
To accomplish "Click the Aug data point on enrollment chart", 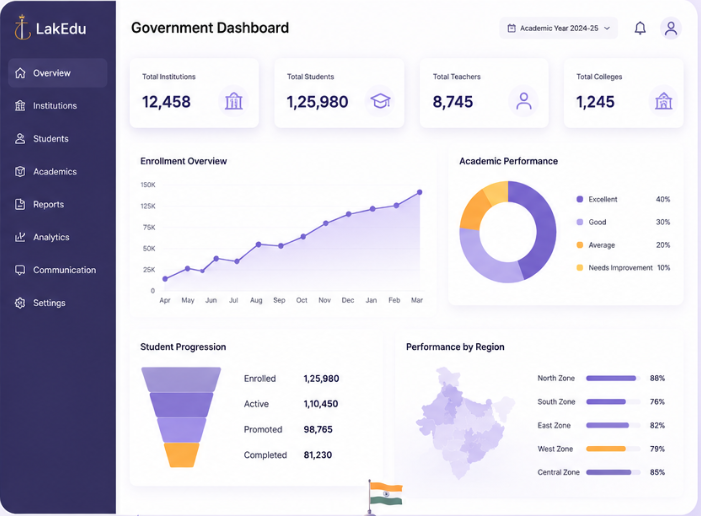I will point(258,245).
